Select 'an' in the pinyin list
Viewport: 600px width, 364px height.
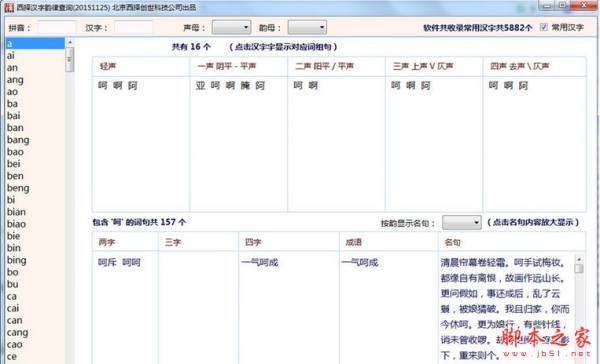coord(35,68)
